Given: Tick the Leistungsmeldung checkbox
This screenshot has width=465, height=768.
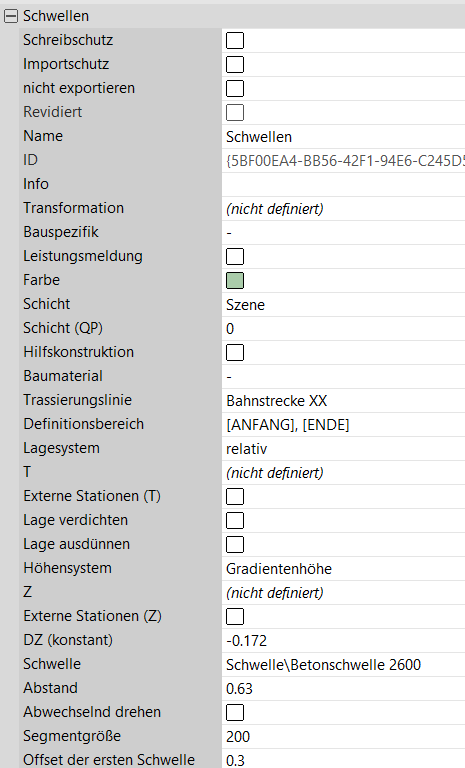Looking at the screenshot, I should [235, 256].
